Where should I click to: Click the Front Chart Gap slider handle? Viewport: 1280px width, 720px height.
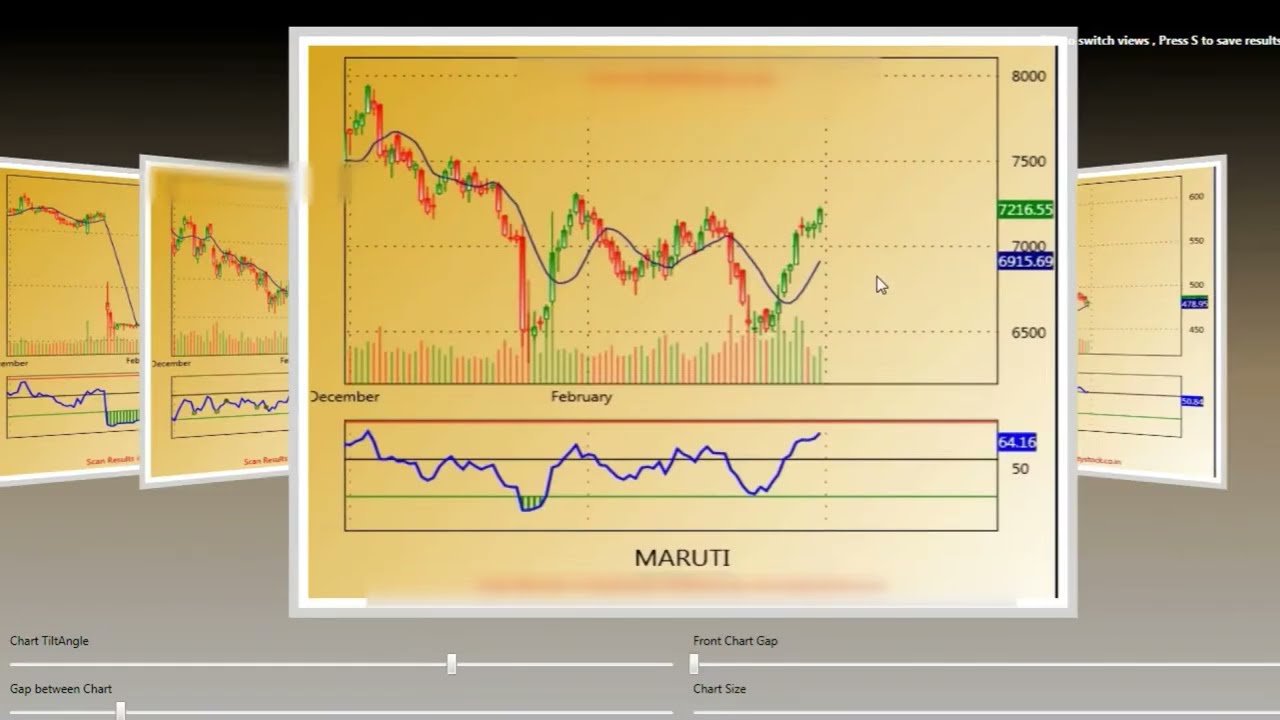pyautogui.click(x=694, y=664)
